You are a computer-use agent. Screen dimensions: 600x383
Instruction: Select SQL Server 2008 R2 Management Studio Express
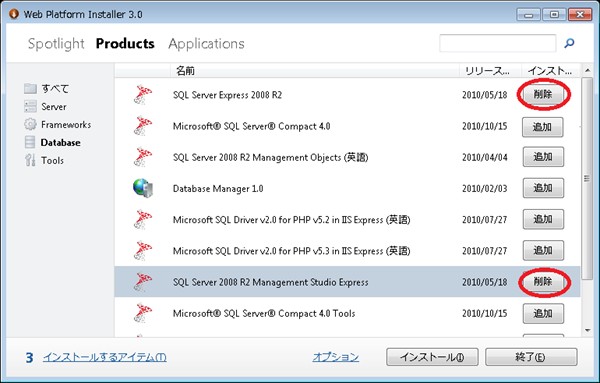point(271,282)
